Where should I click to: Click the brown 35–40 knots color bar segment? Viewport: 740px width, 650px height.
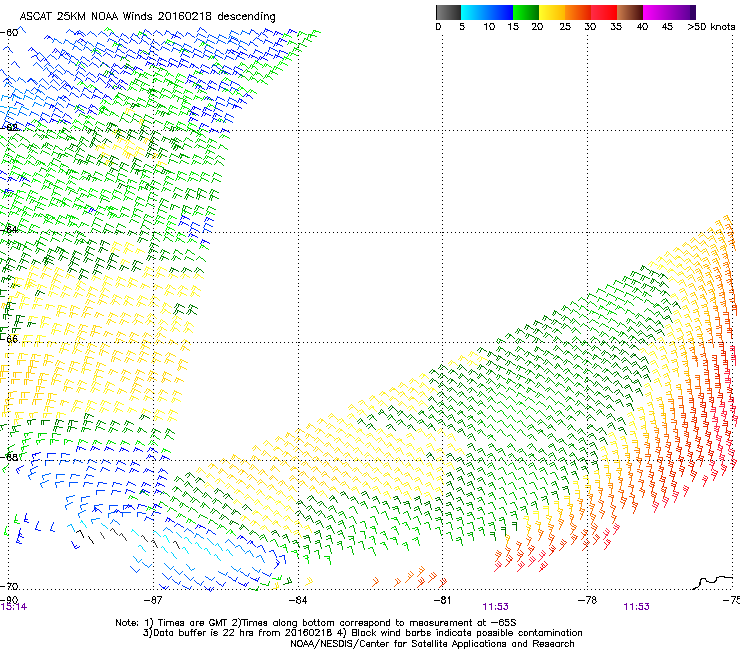[630, 12]
